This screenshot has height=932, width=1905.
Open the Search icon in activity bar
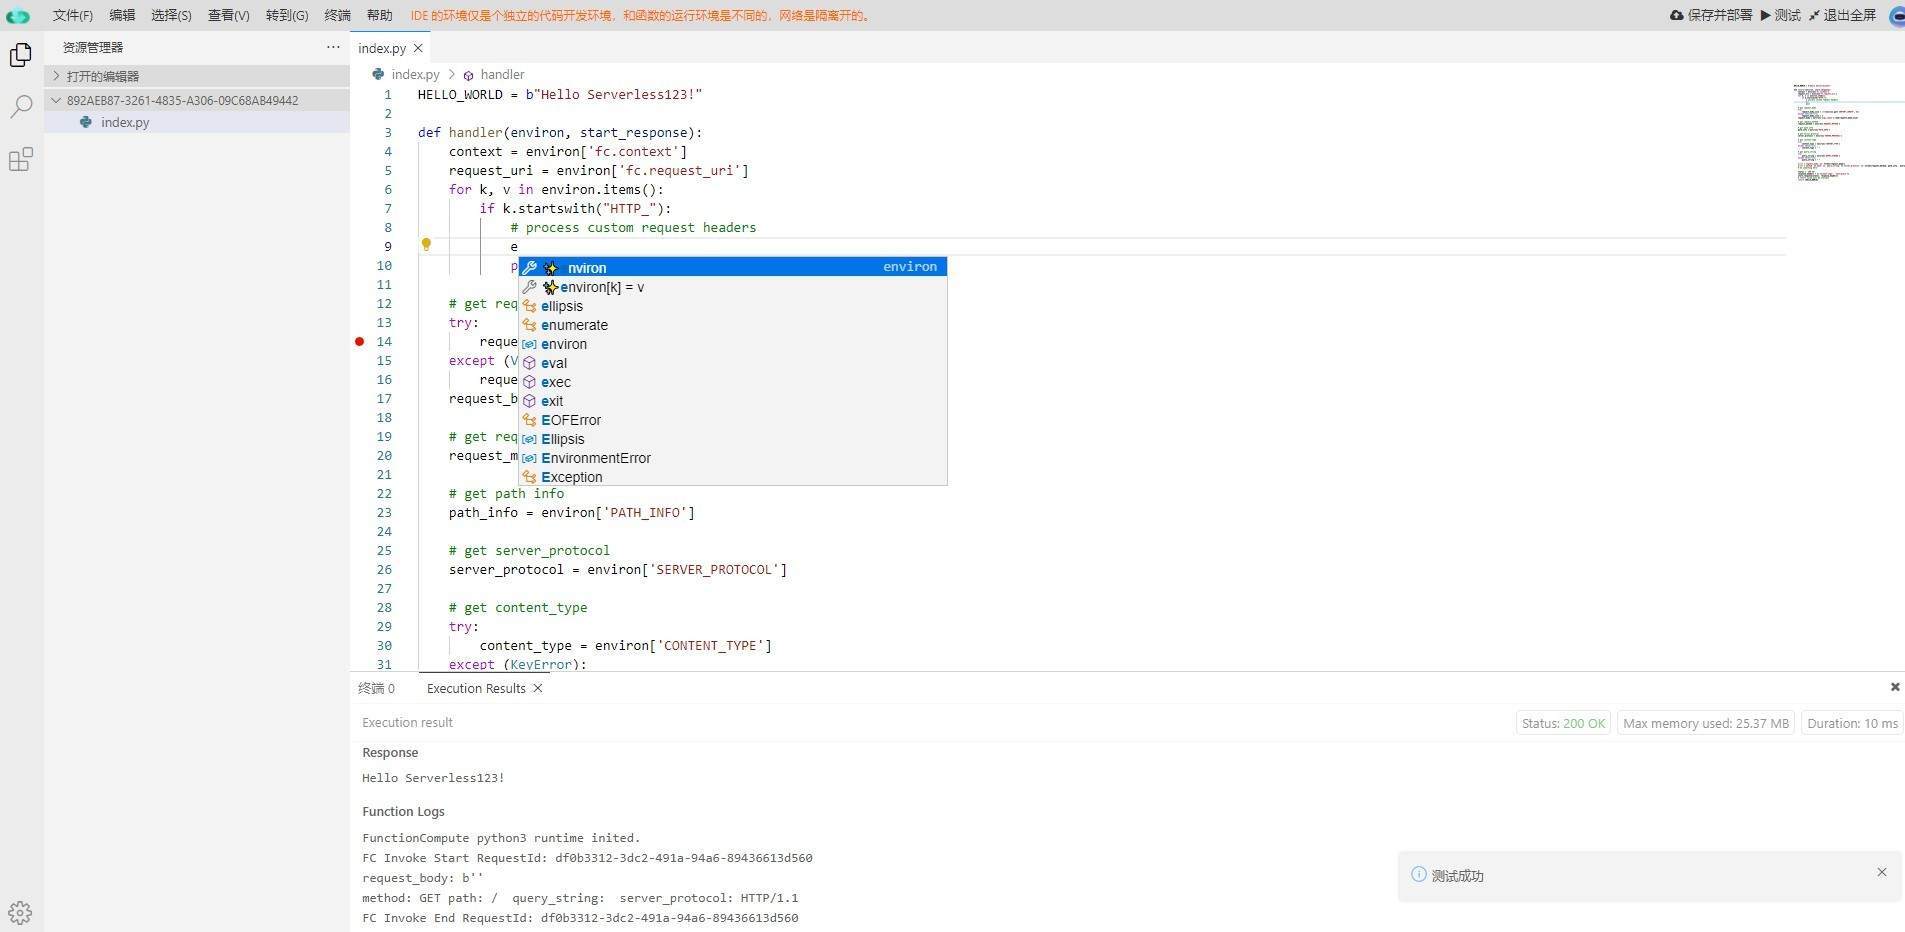point(21,107)
